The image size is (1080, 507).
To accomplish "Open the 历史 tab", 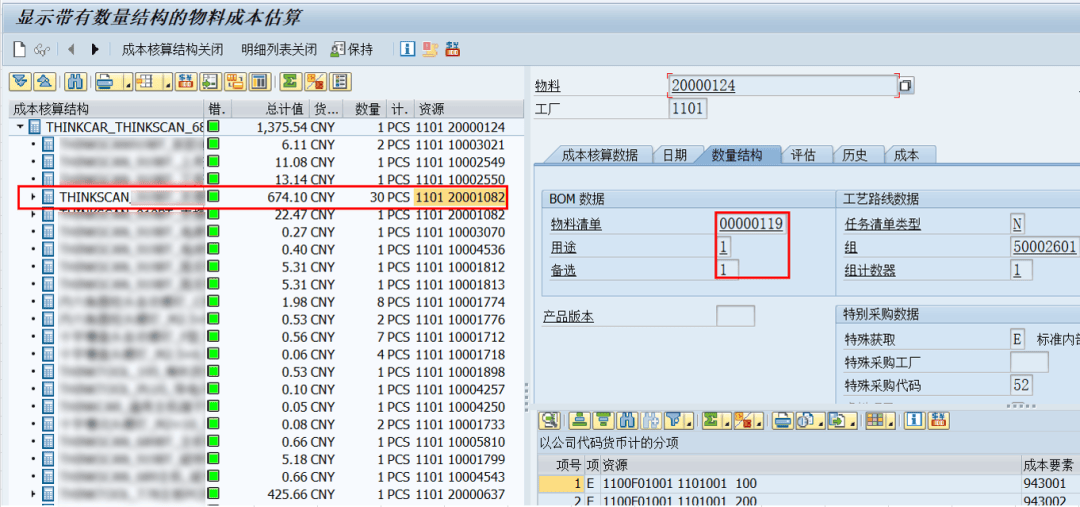I will click(x=854, y=155).
